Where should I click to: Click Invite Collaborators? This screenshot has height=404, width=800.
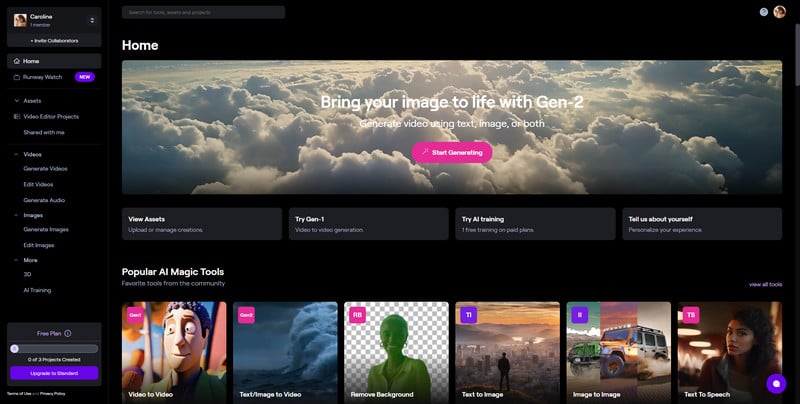pyautogui.click(x=54, y=40)
